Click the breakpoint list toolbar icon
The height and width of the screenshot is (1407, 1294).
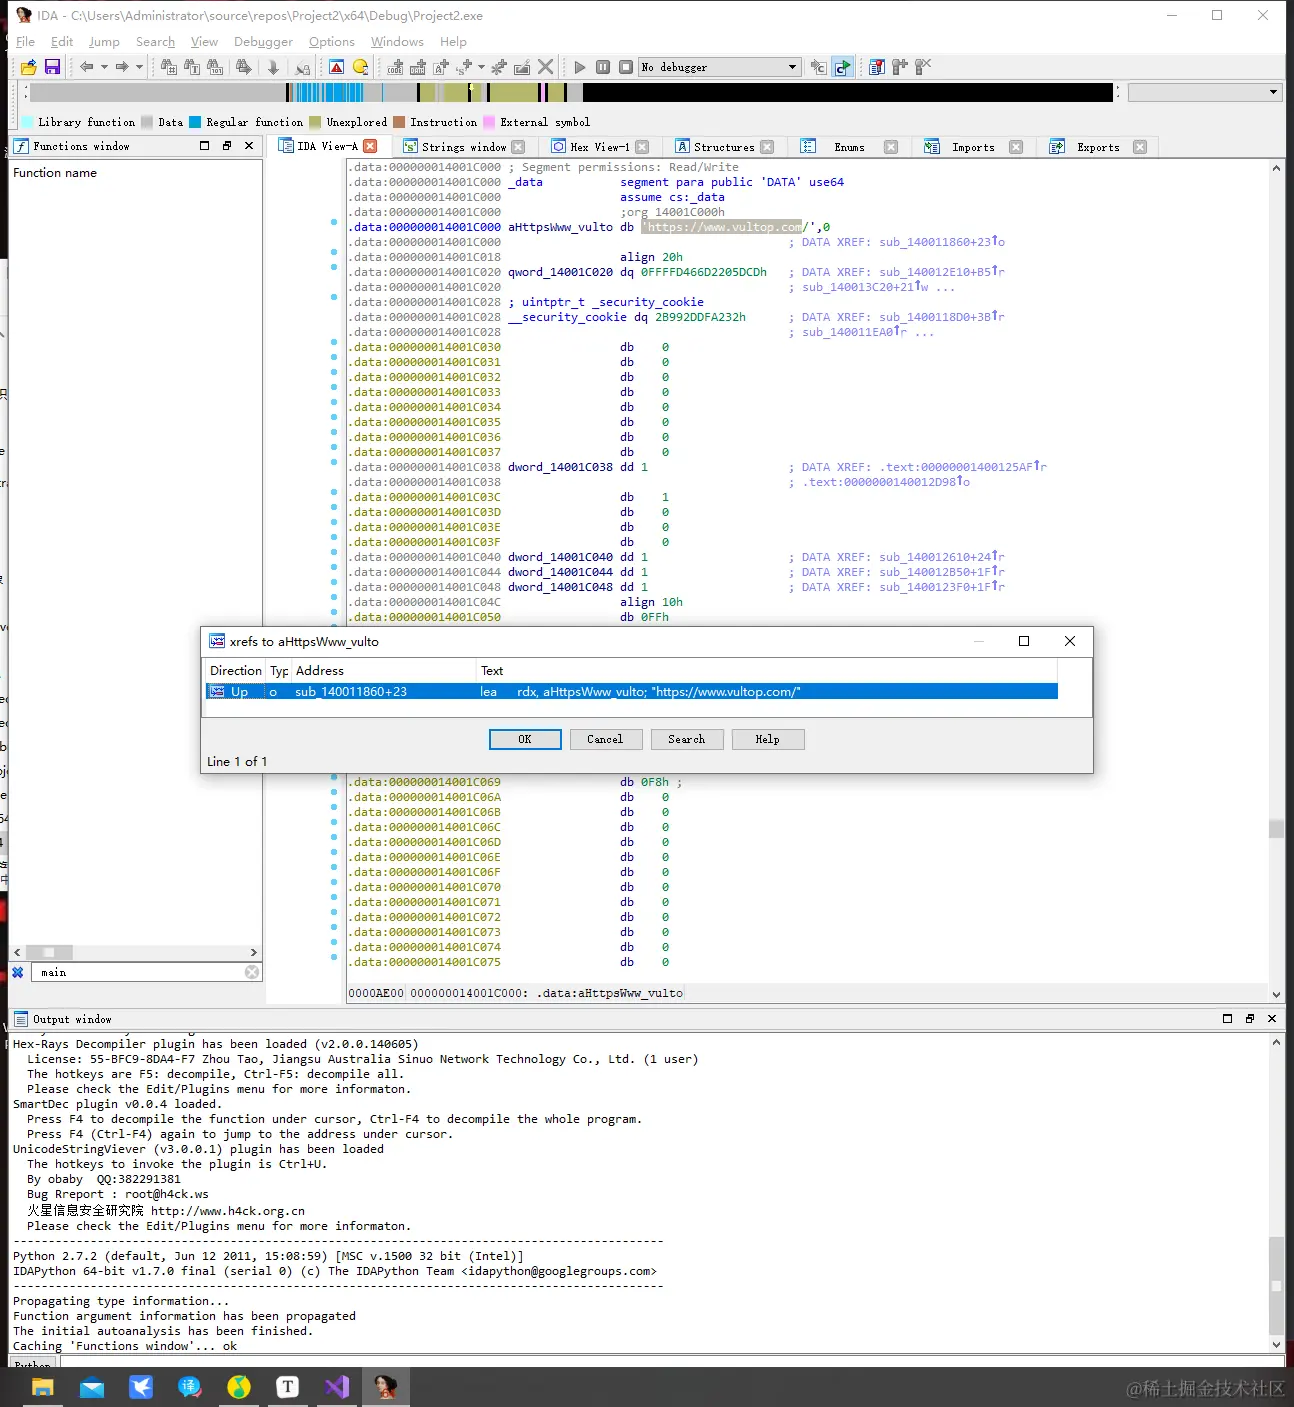[x=877, y=67]
